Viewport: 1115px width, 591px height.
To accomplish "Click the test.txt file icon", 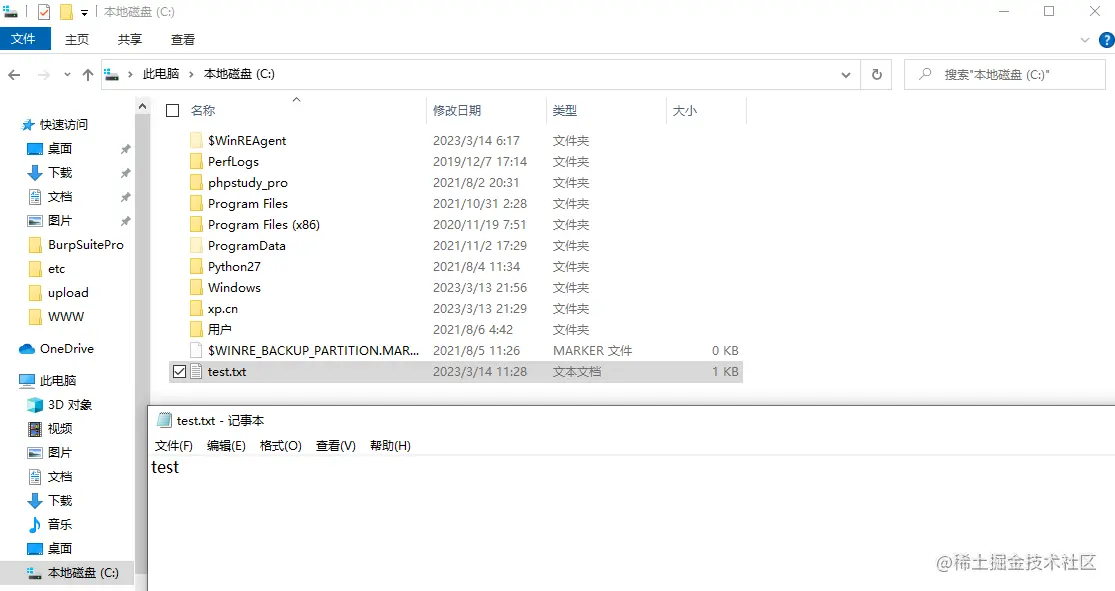I will coord(196,371).
